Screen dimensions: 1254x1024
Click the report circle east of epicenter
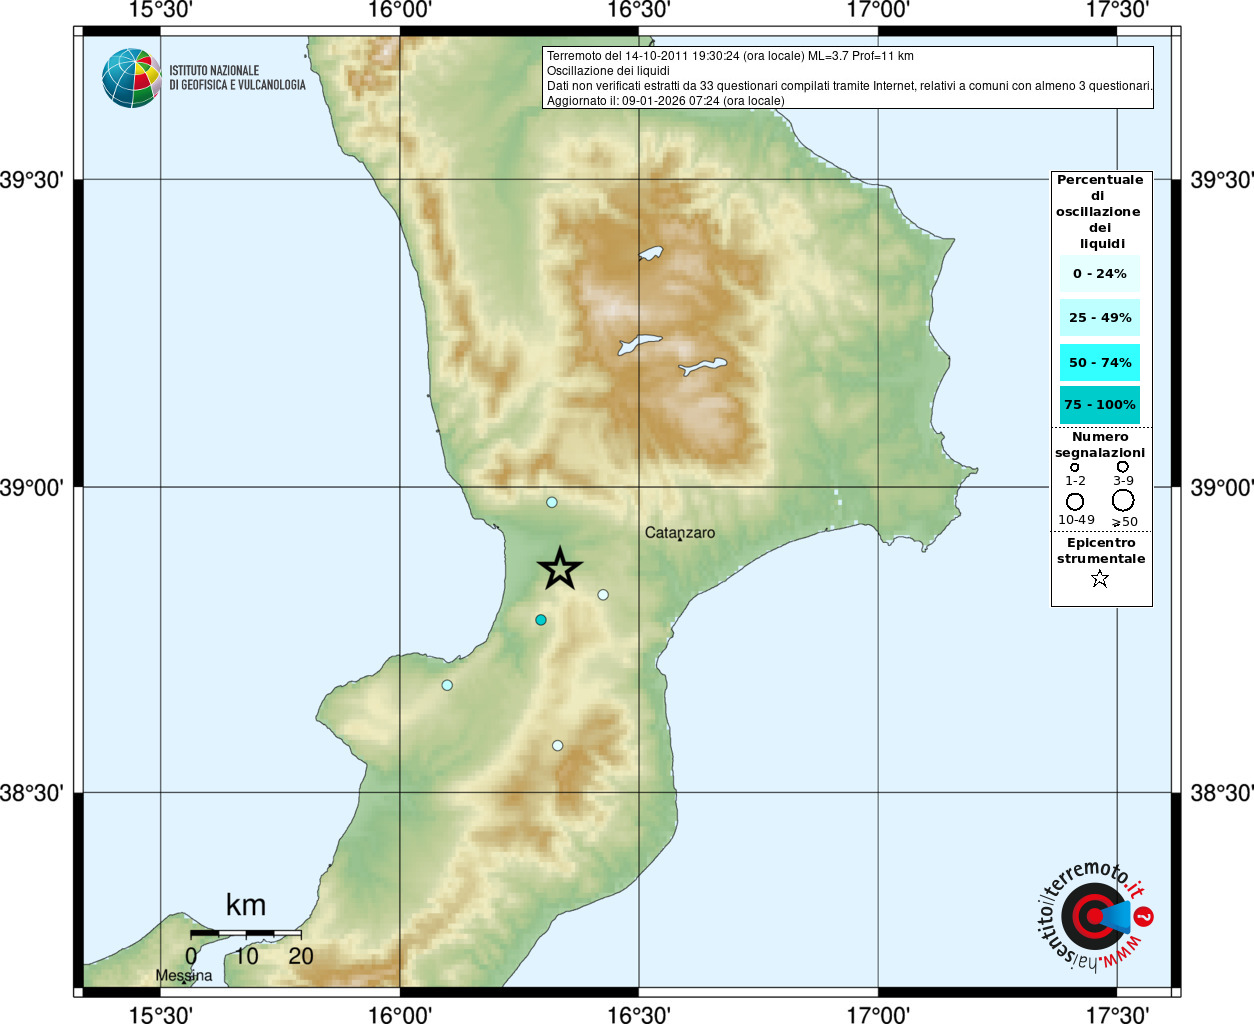coord(603,595)
